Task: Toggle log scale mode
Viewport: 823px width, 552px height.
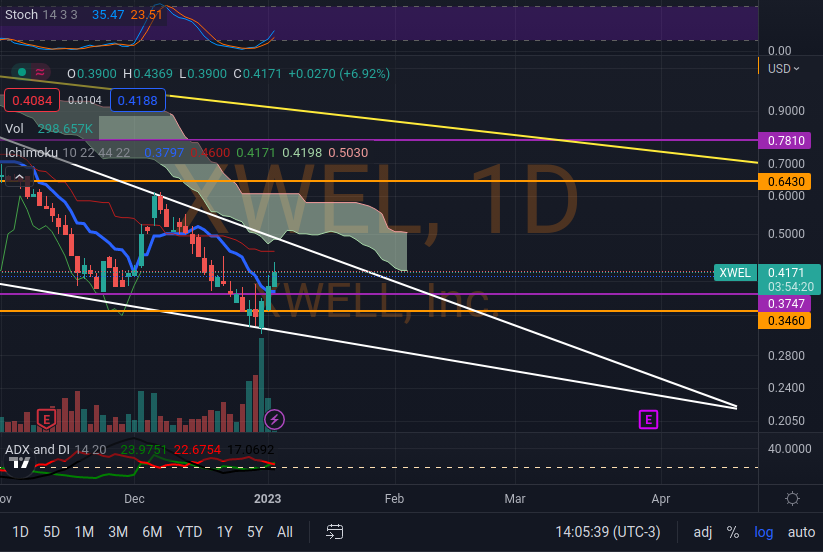Action: coord(764,532)
